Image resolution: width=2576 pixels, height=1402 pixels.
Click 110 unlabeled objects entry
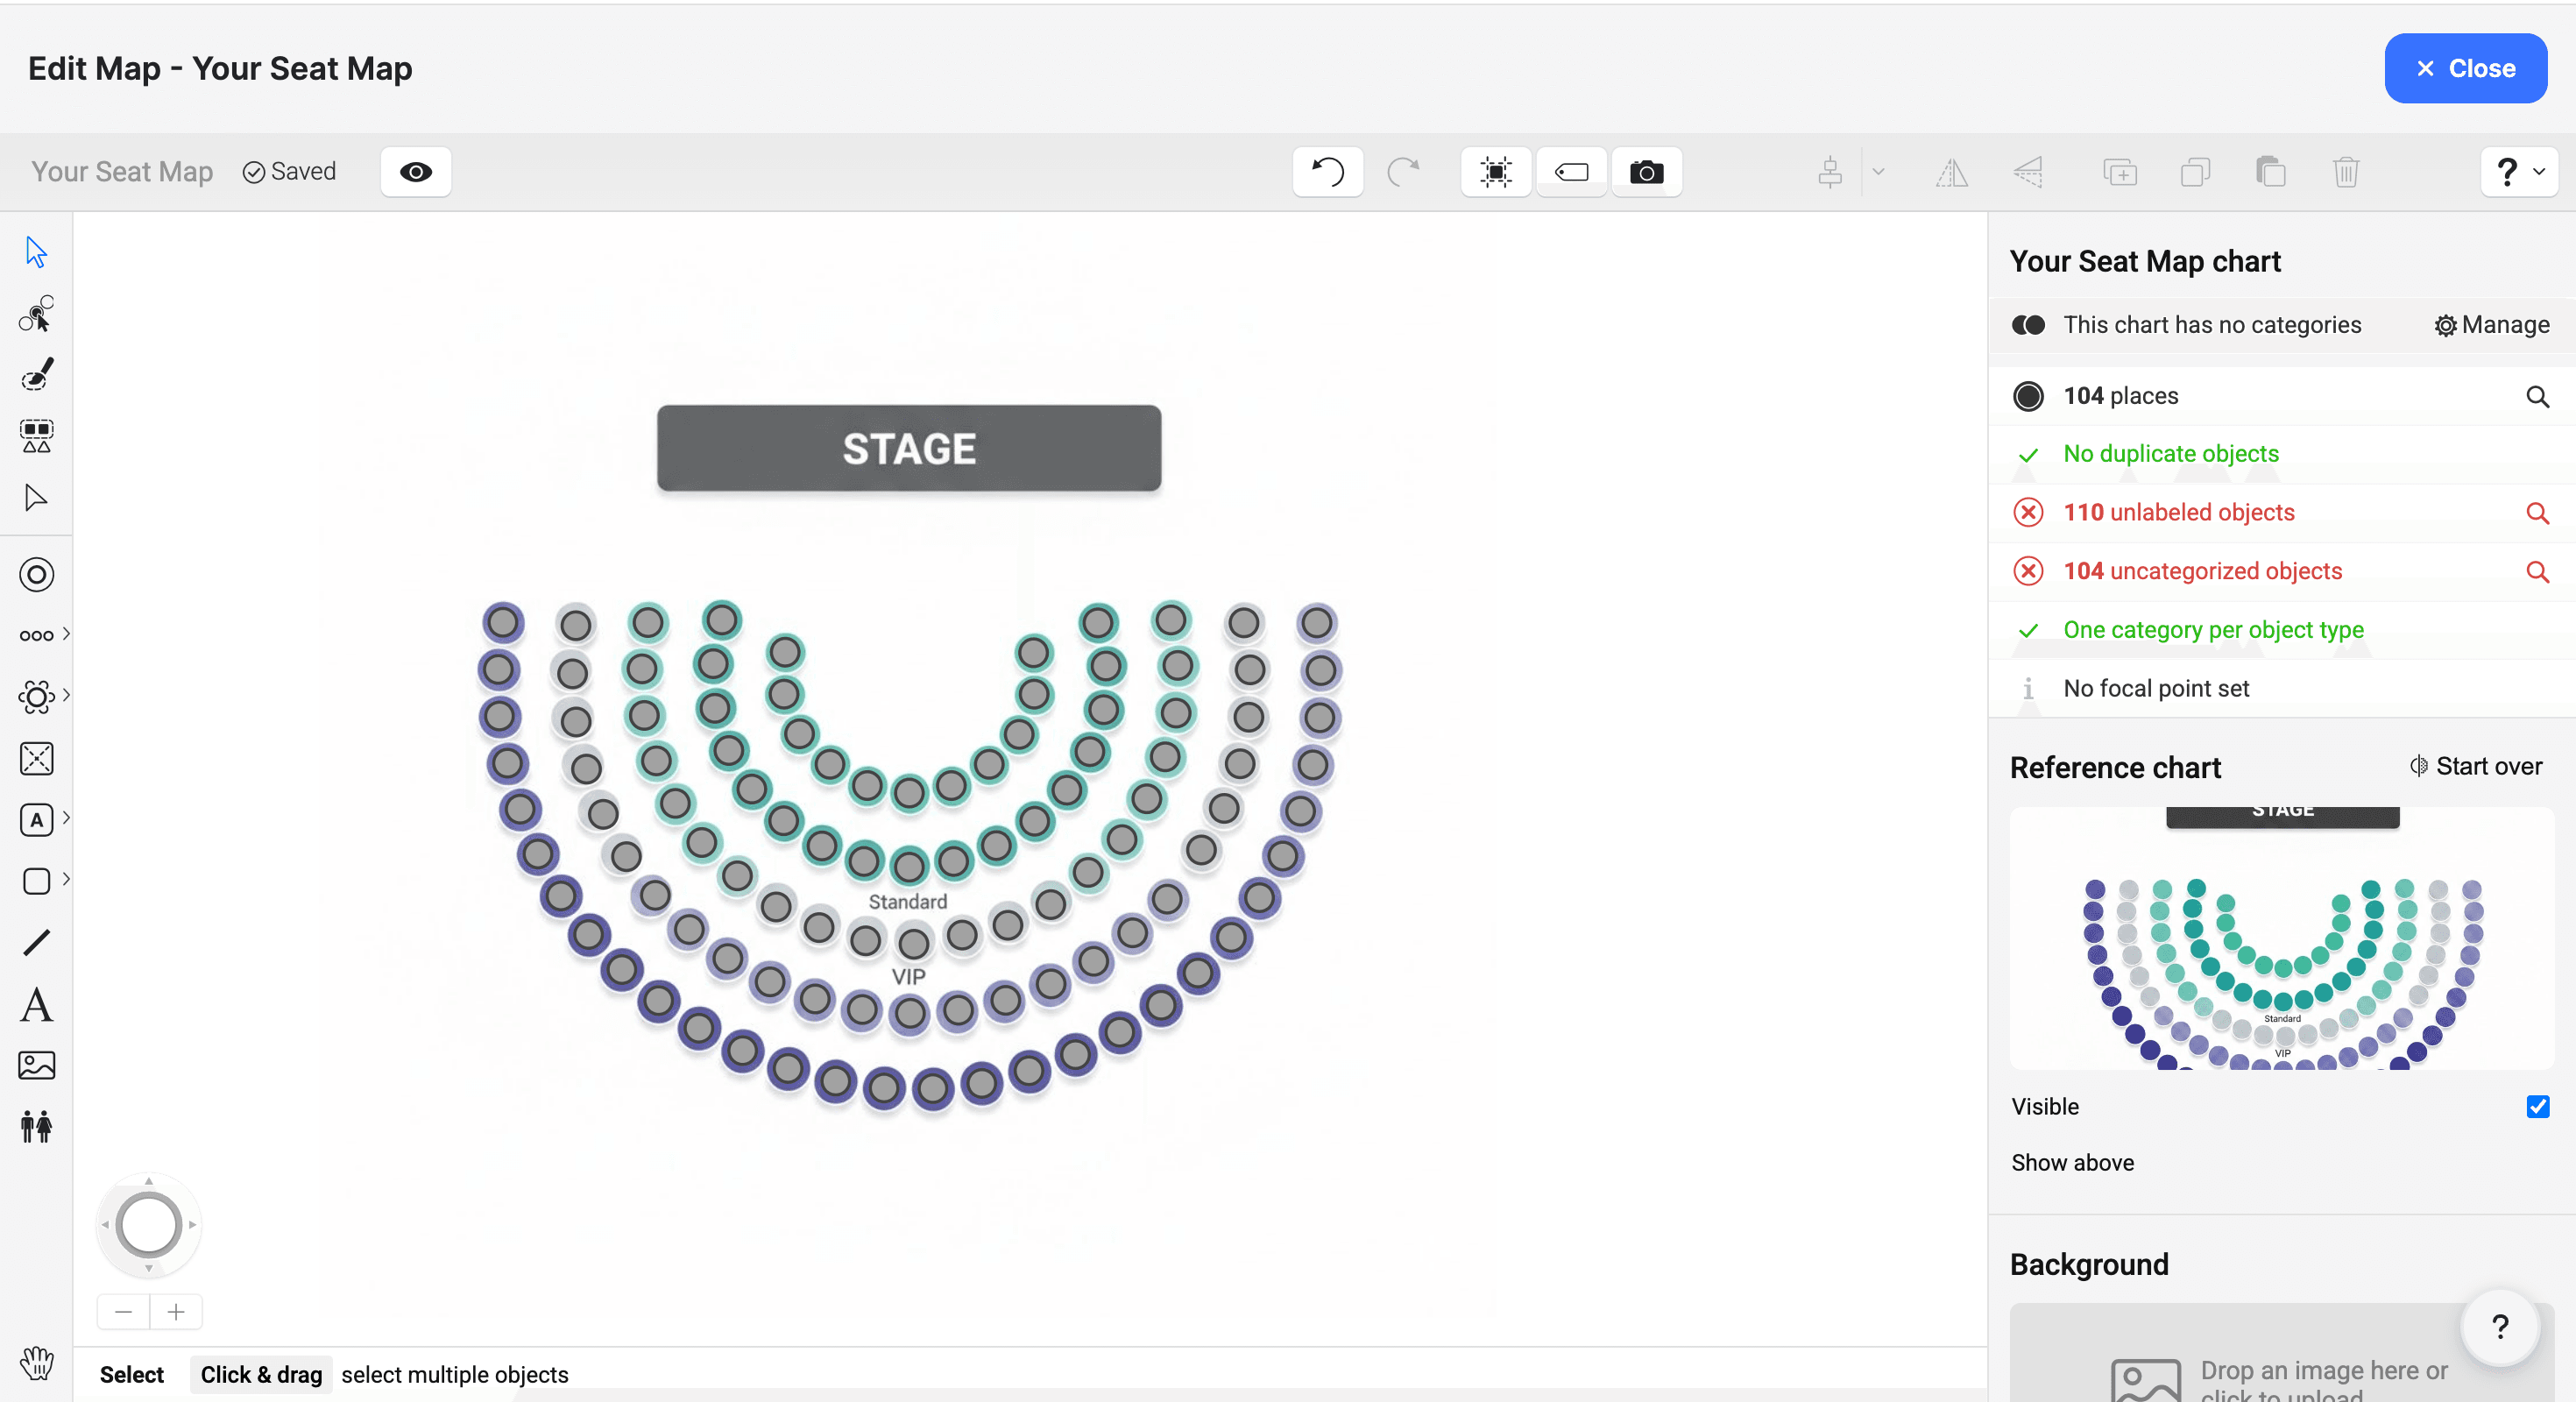tap(2178, 512)
